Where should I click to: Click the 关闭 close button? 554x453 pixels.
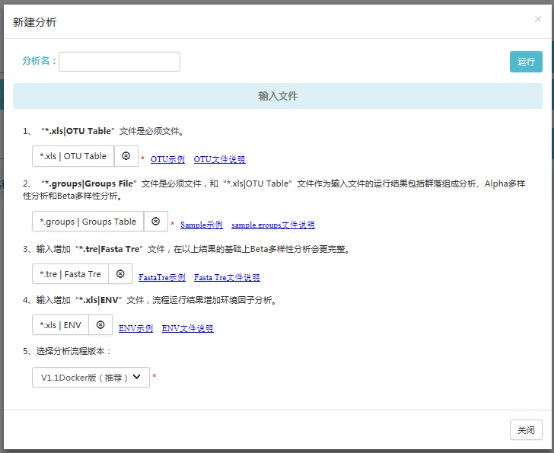tap(526, 430)
